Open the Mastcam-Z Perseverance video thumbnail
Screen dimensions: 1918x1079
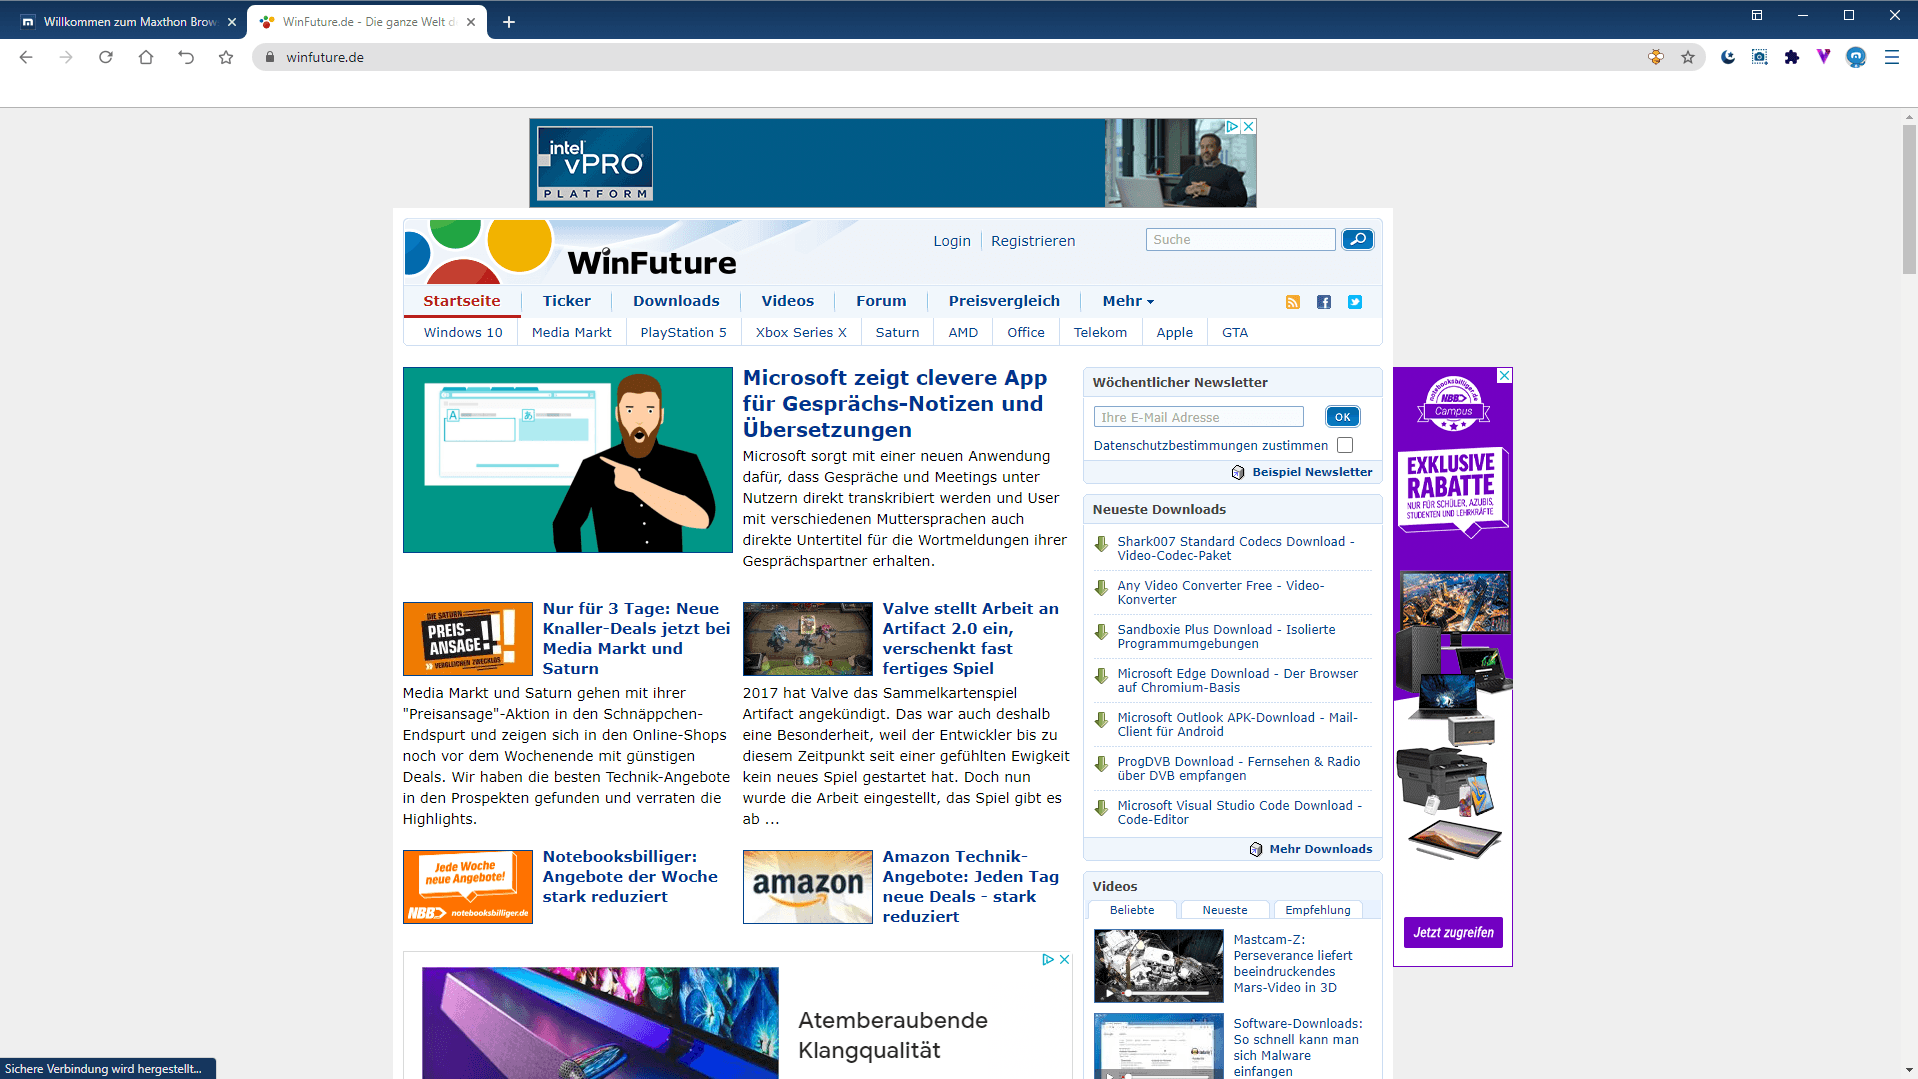point(1158,966)
